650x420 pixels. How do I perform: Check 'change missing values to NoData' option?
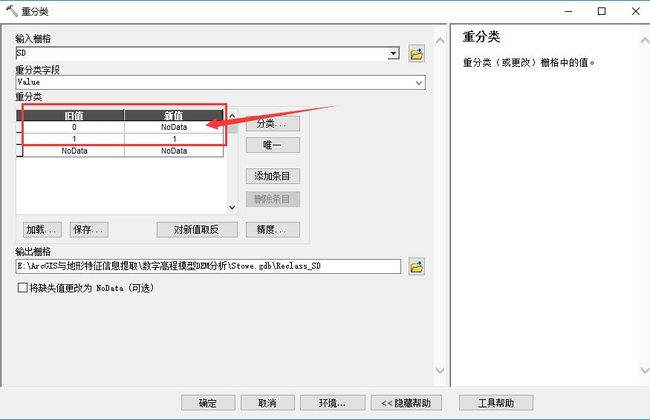(22, 287)
